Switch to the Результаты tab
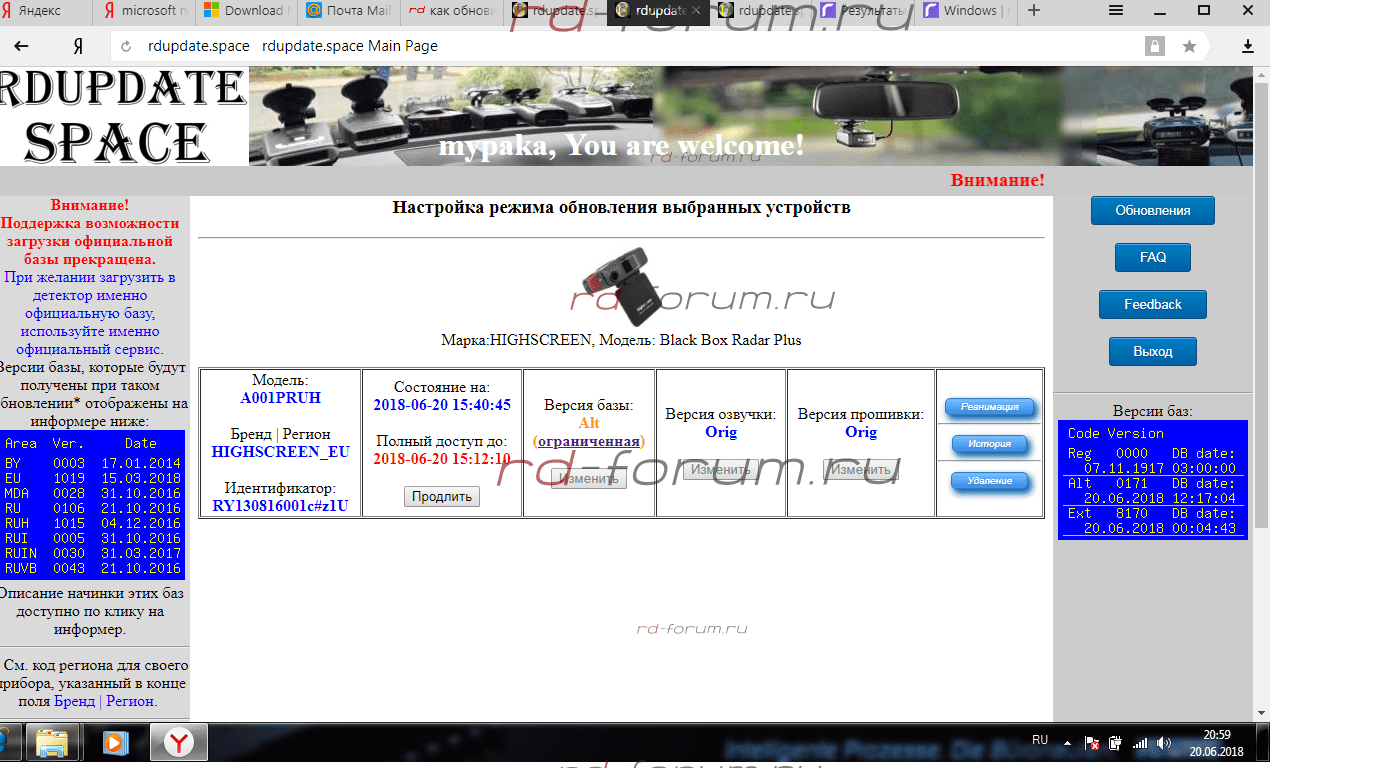 pos(862,10)
